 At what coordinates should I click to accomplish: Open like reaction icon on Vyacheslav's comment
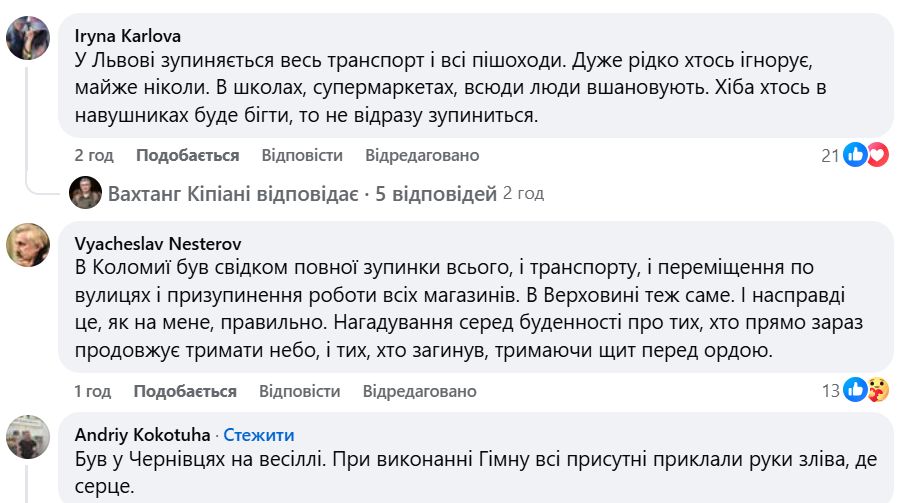855,391
